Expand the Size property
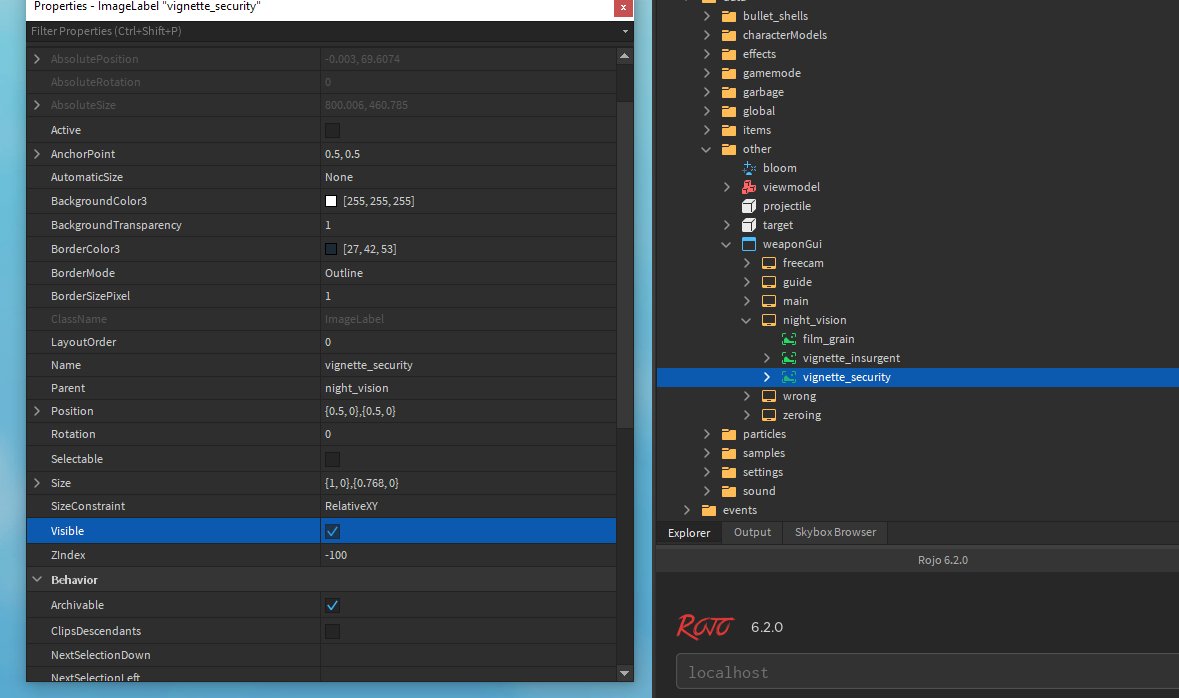 (x=37, y=483)
